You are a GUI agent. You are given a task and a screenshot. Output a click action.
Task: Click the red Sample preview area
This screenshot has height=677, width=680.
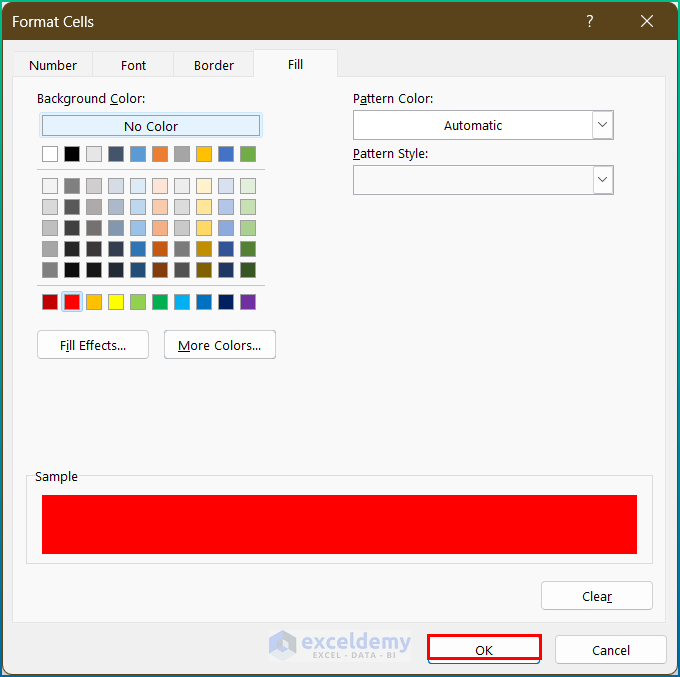pos(339,524)
